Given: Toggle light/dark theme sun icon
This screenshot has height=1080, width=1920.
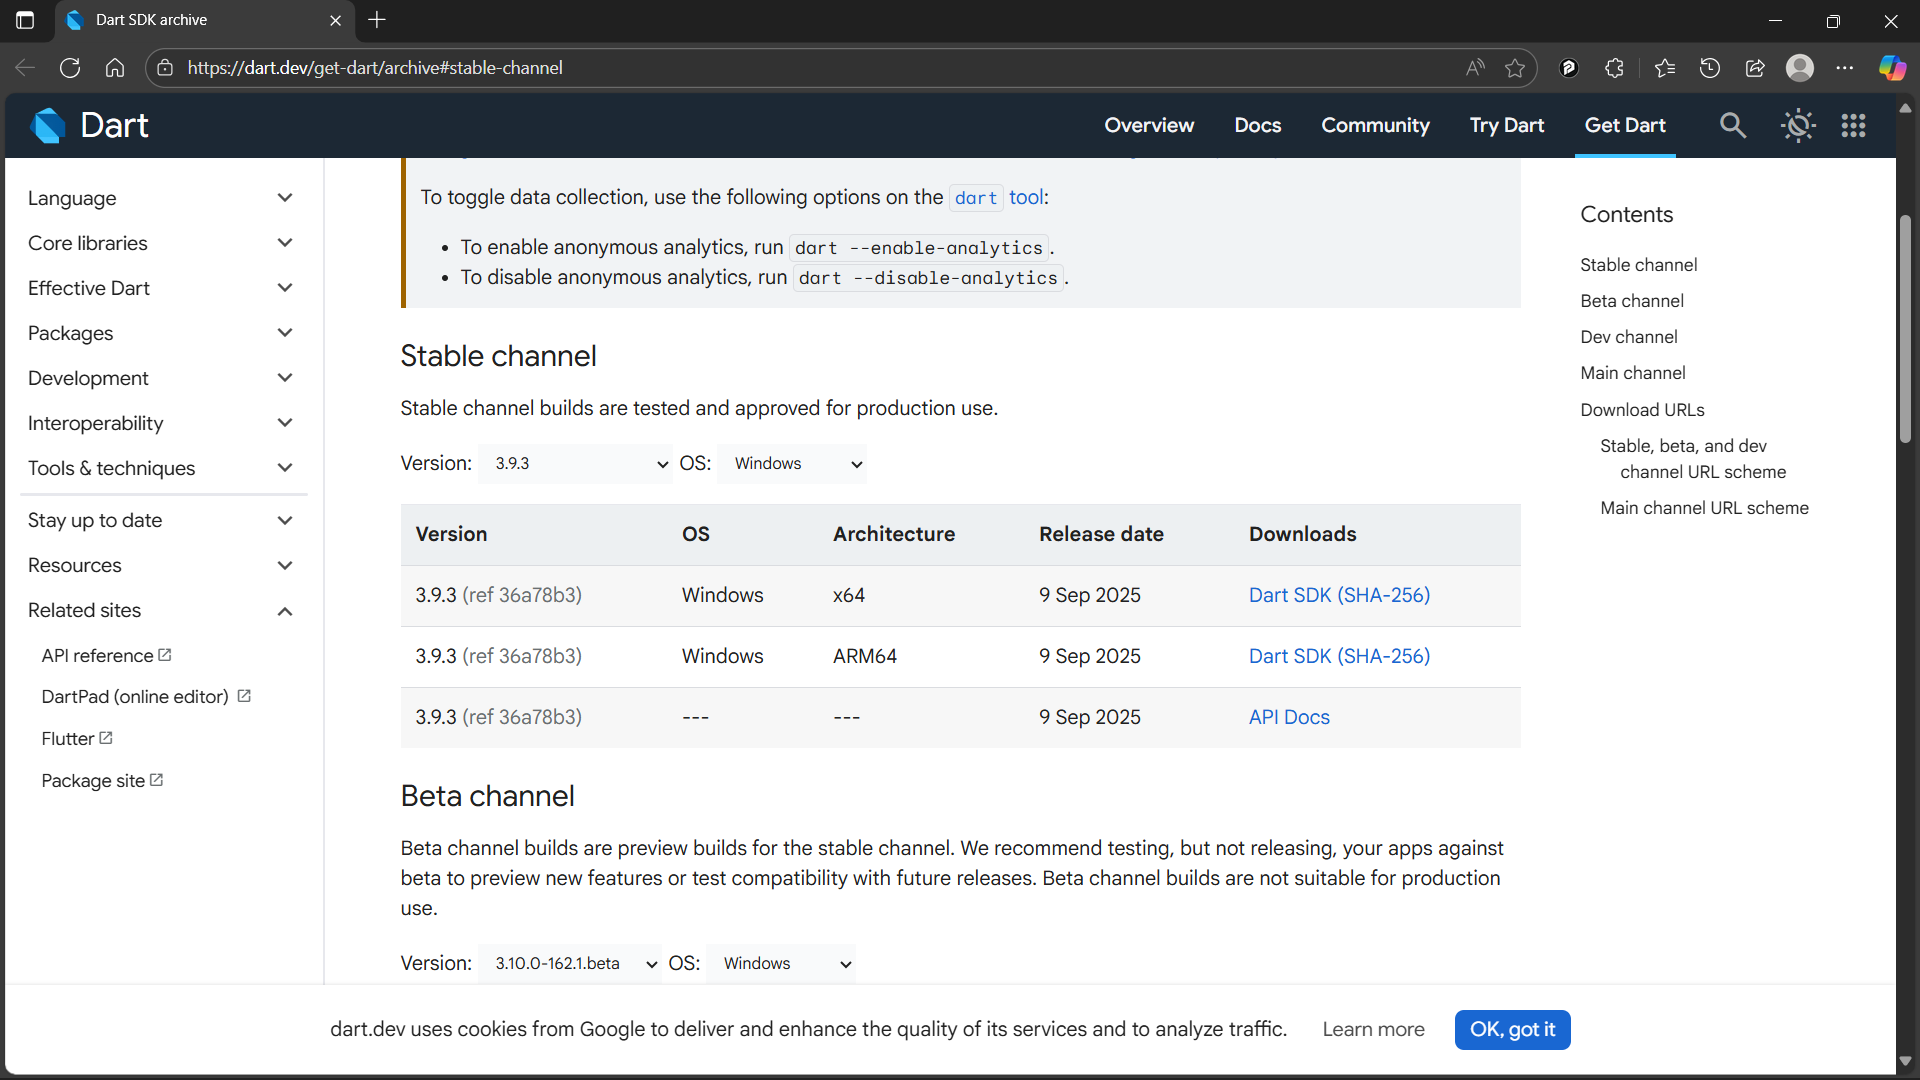Looking at the screenshot, I should (1797, 126).
